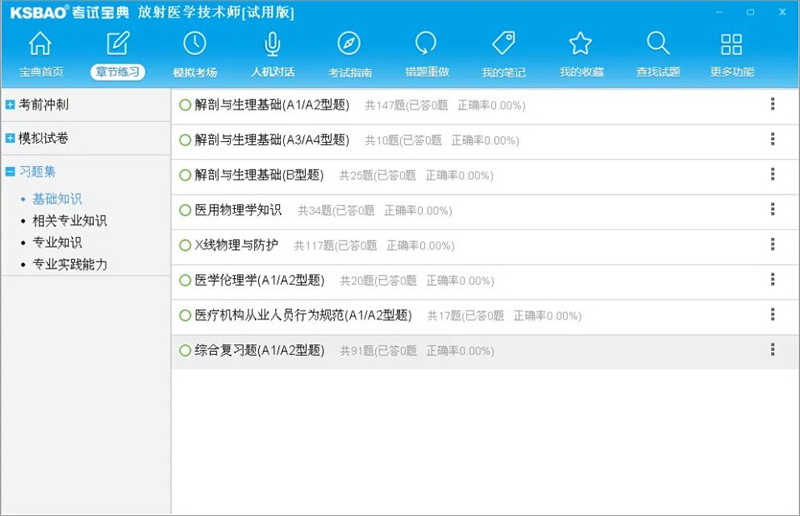This screenshot has width=800, height=516.
Task: Click the 错题重做 refresh icon
Action: tap(426, 45)
